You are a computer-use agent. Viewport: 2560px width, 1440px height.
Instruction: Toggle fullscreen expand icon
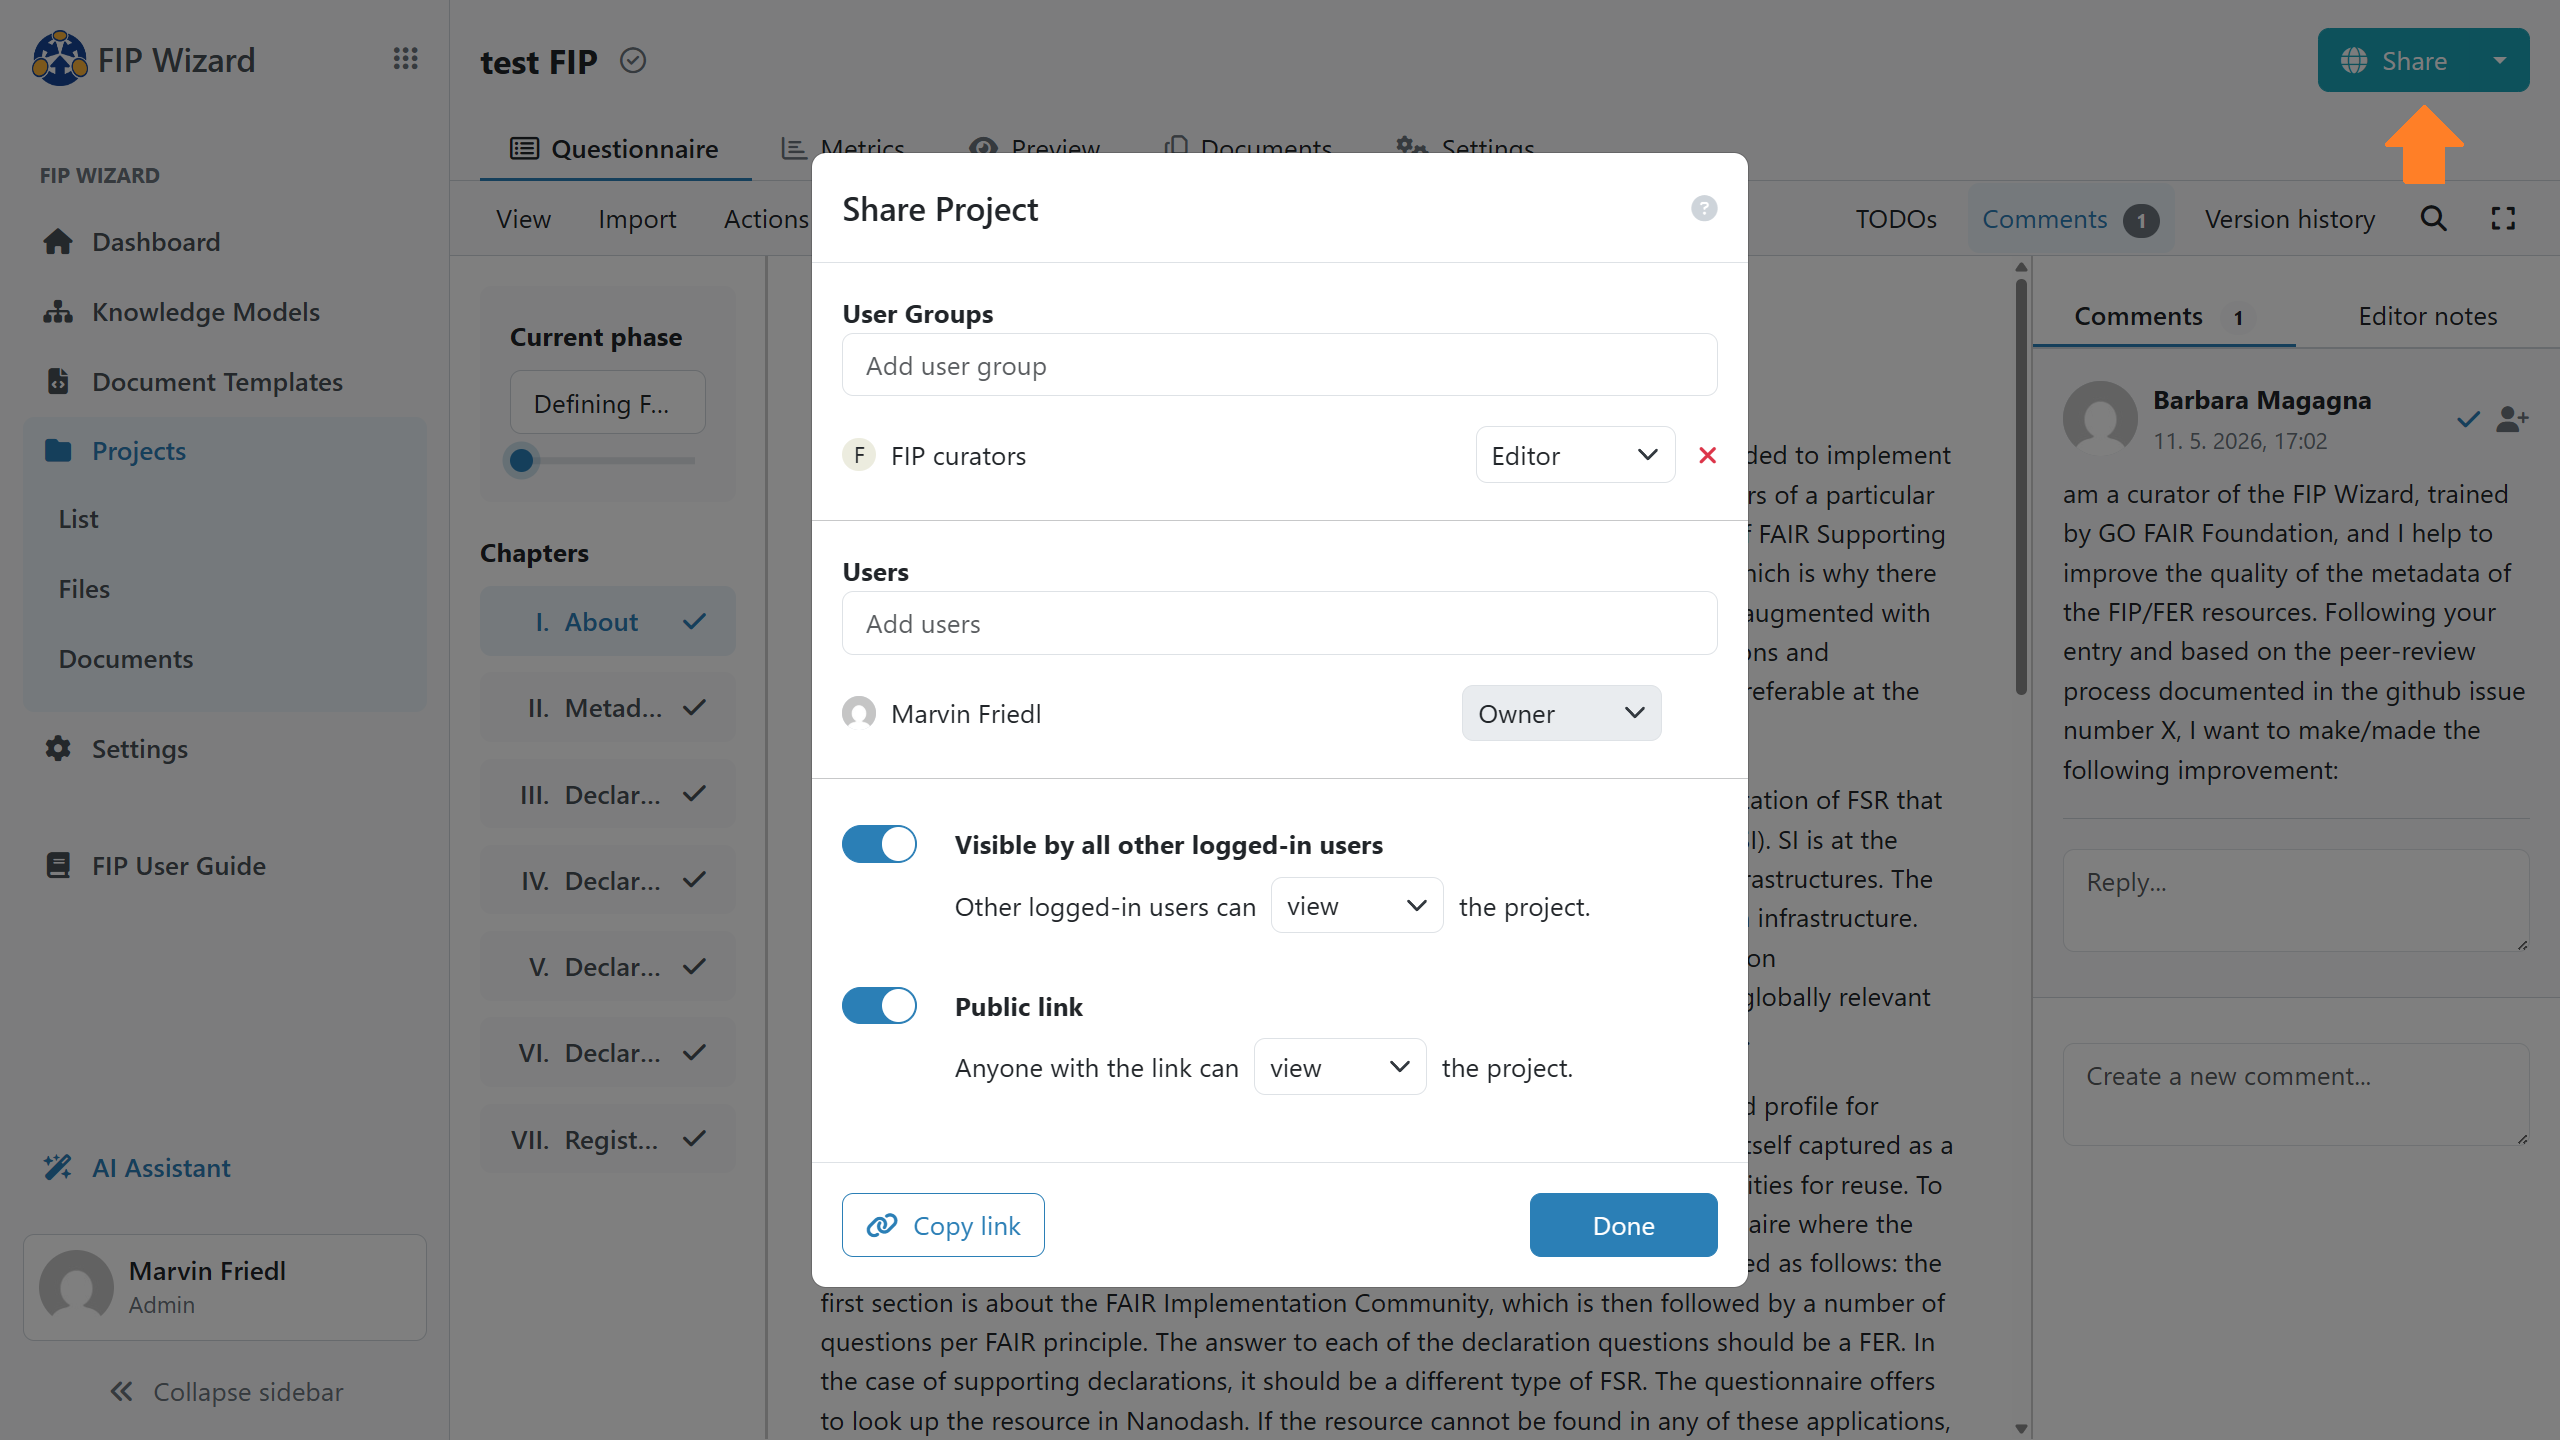[x=2503, y=219]
